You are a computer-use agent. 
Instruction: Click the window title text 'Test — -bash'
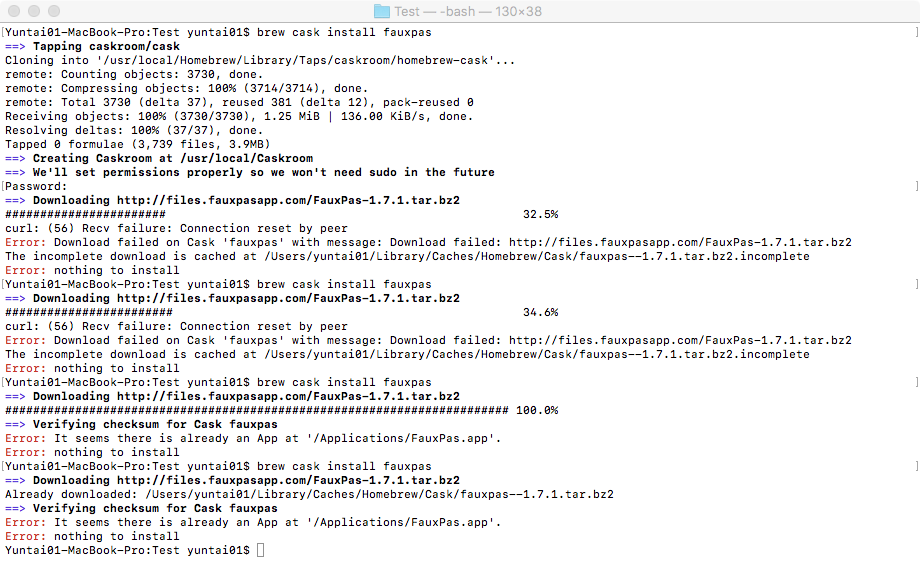coord(441,11)
